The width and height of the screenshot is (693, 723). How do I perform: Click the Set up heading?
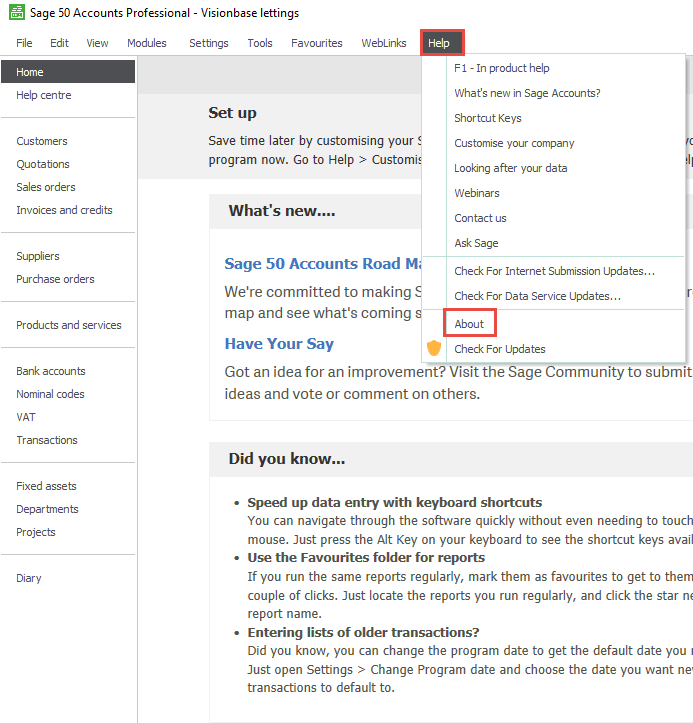pyautogui.click(x=232, y=113)
